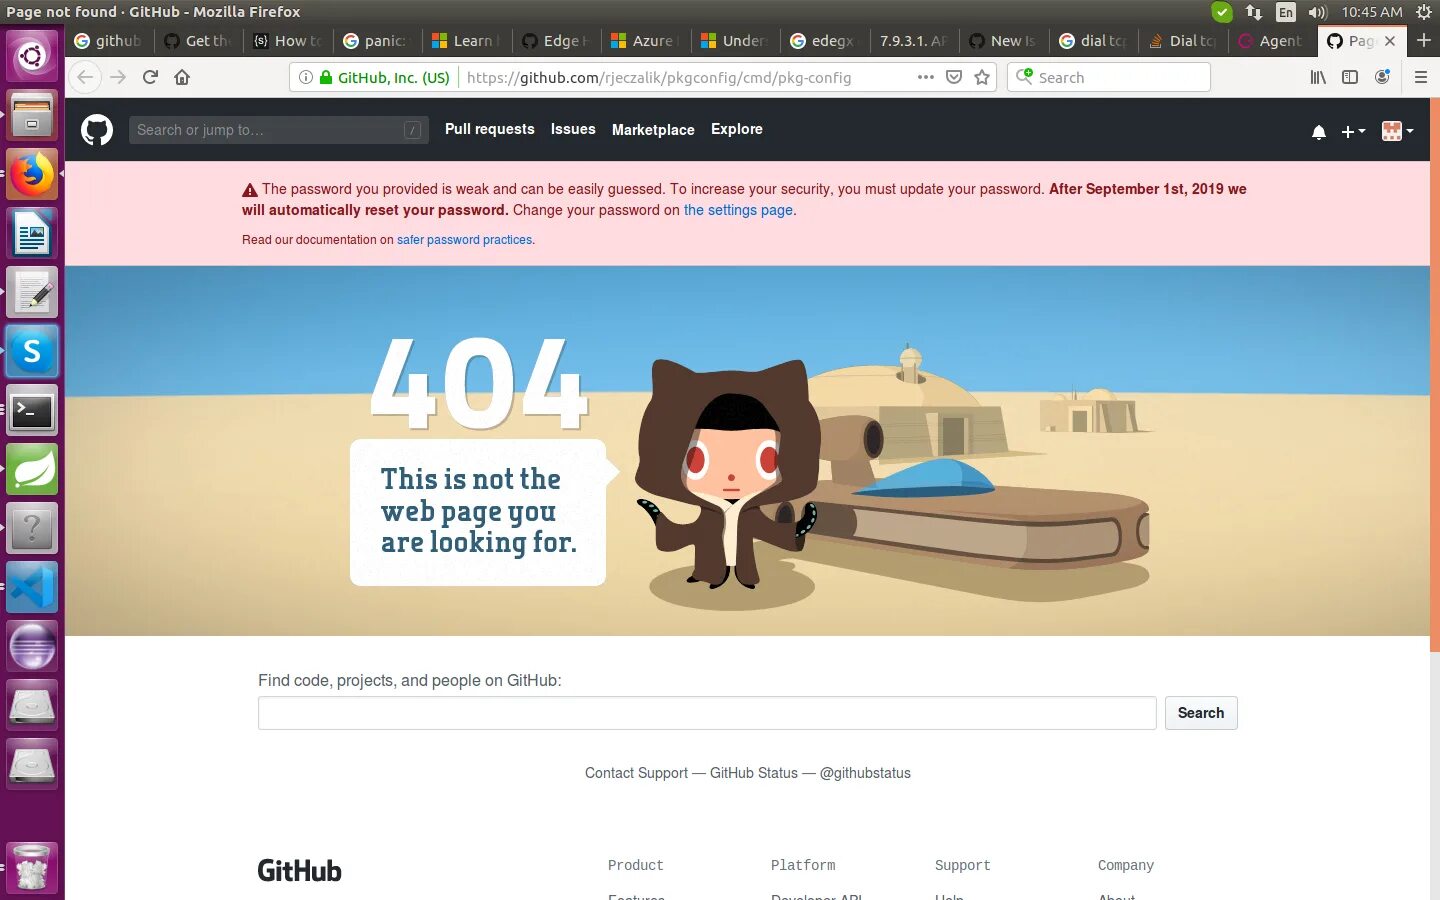This screenshot has width=1440, height=900.
Task: Click green padlock security icon
Action: coord(326,77)
